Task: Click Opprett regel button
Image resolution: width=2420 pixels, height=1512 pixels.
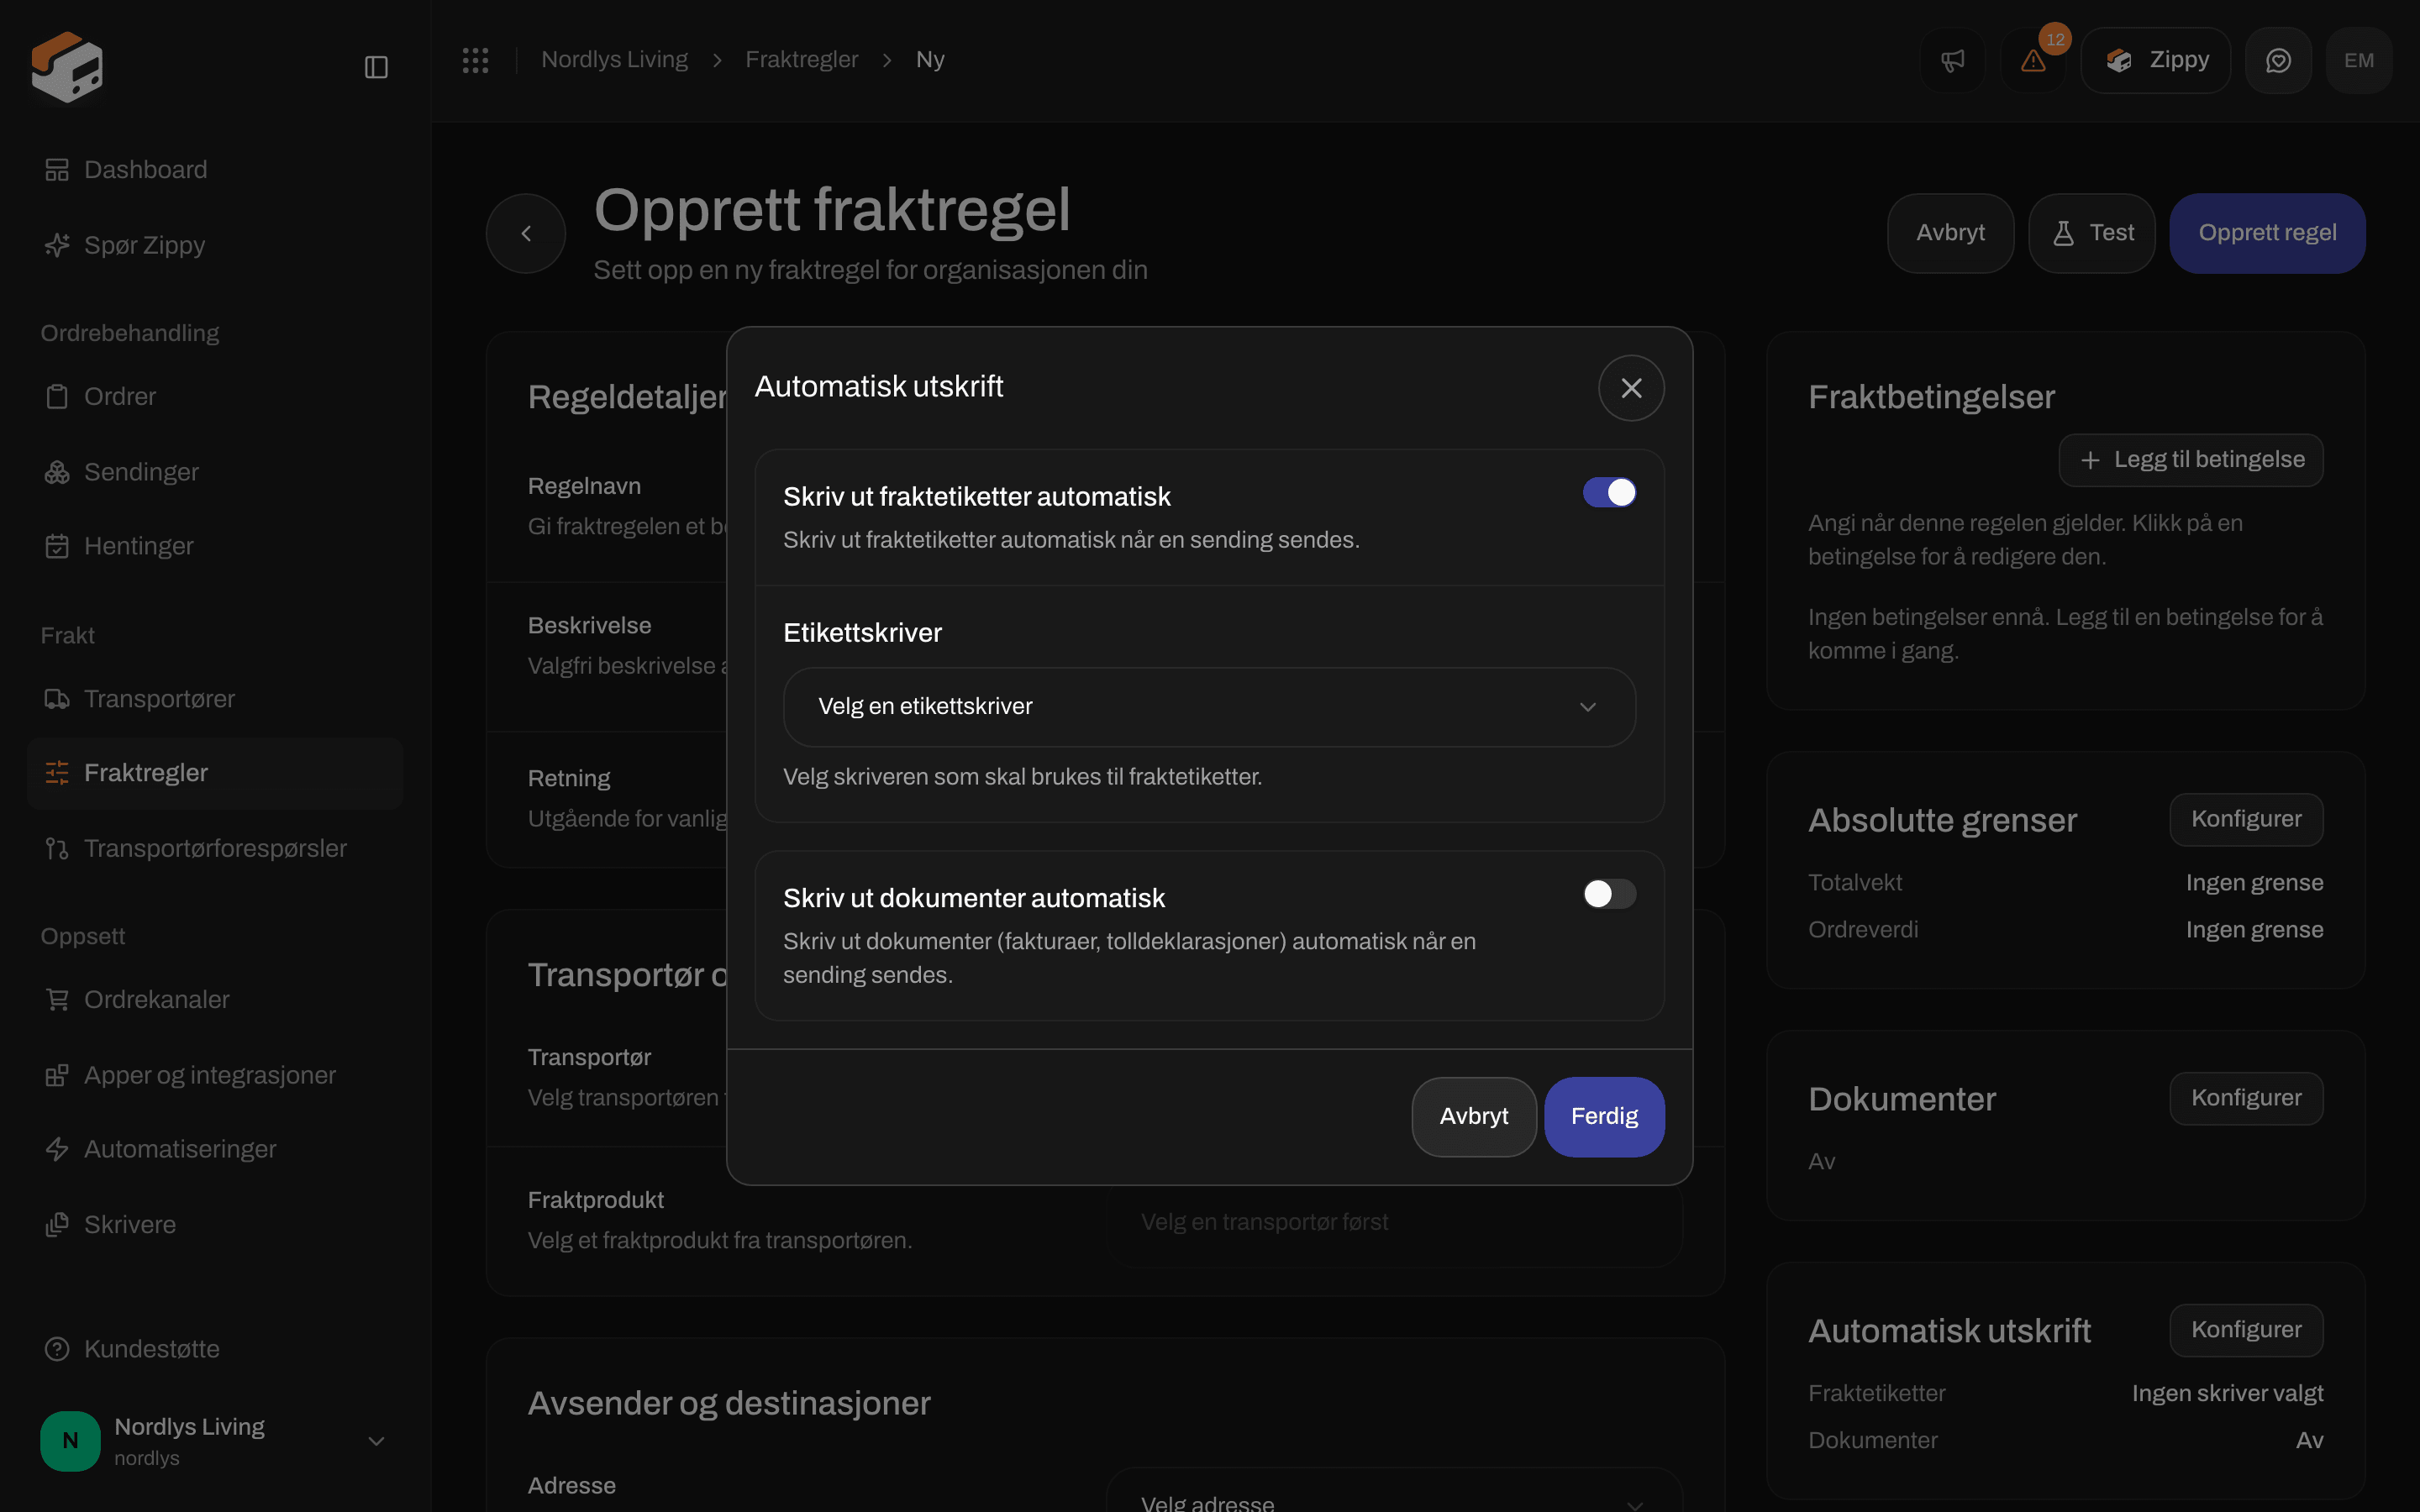Action: [x=2267, y=233]
